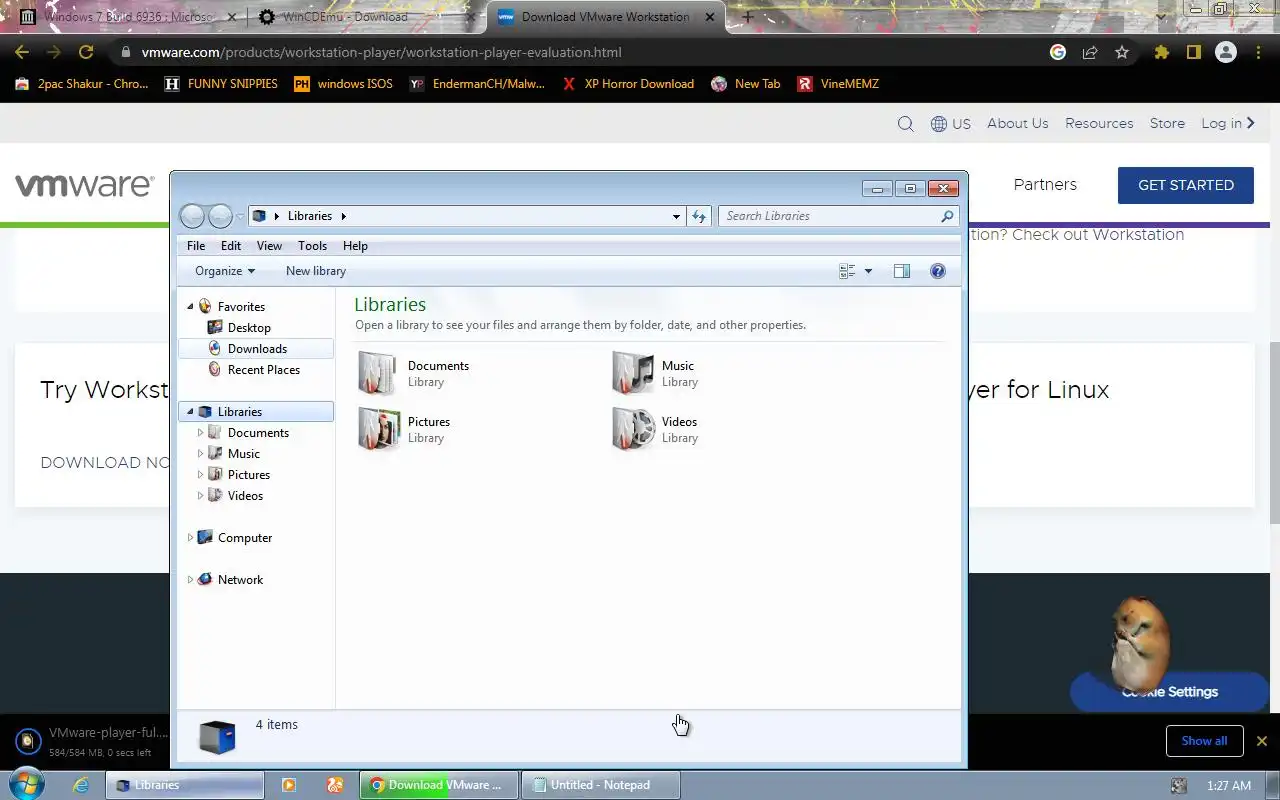The image size is (1280, 800).
Task: Open the Music library icon
Action: pos(633,373)
